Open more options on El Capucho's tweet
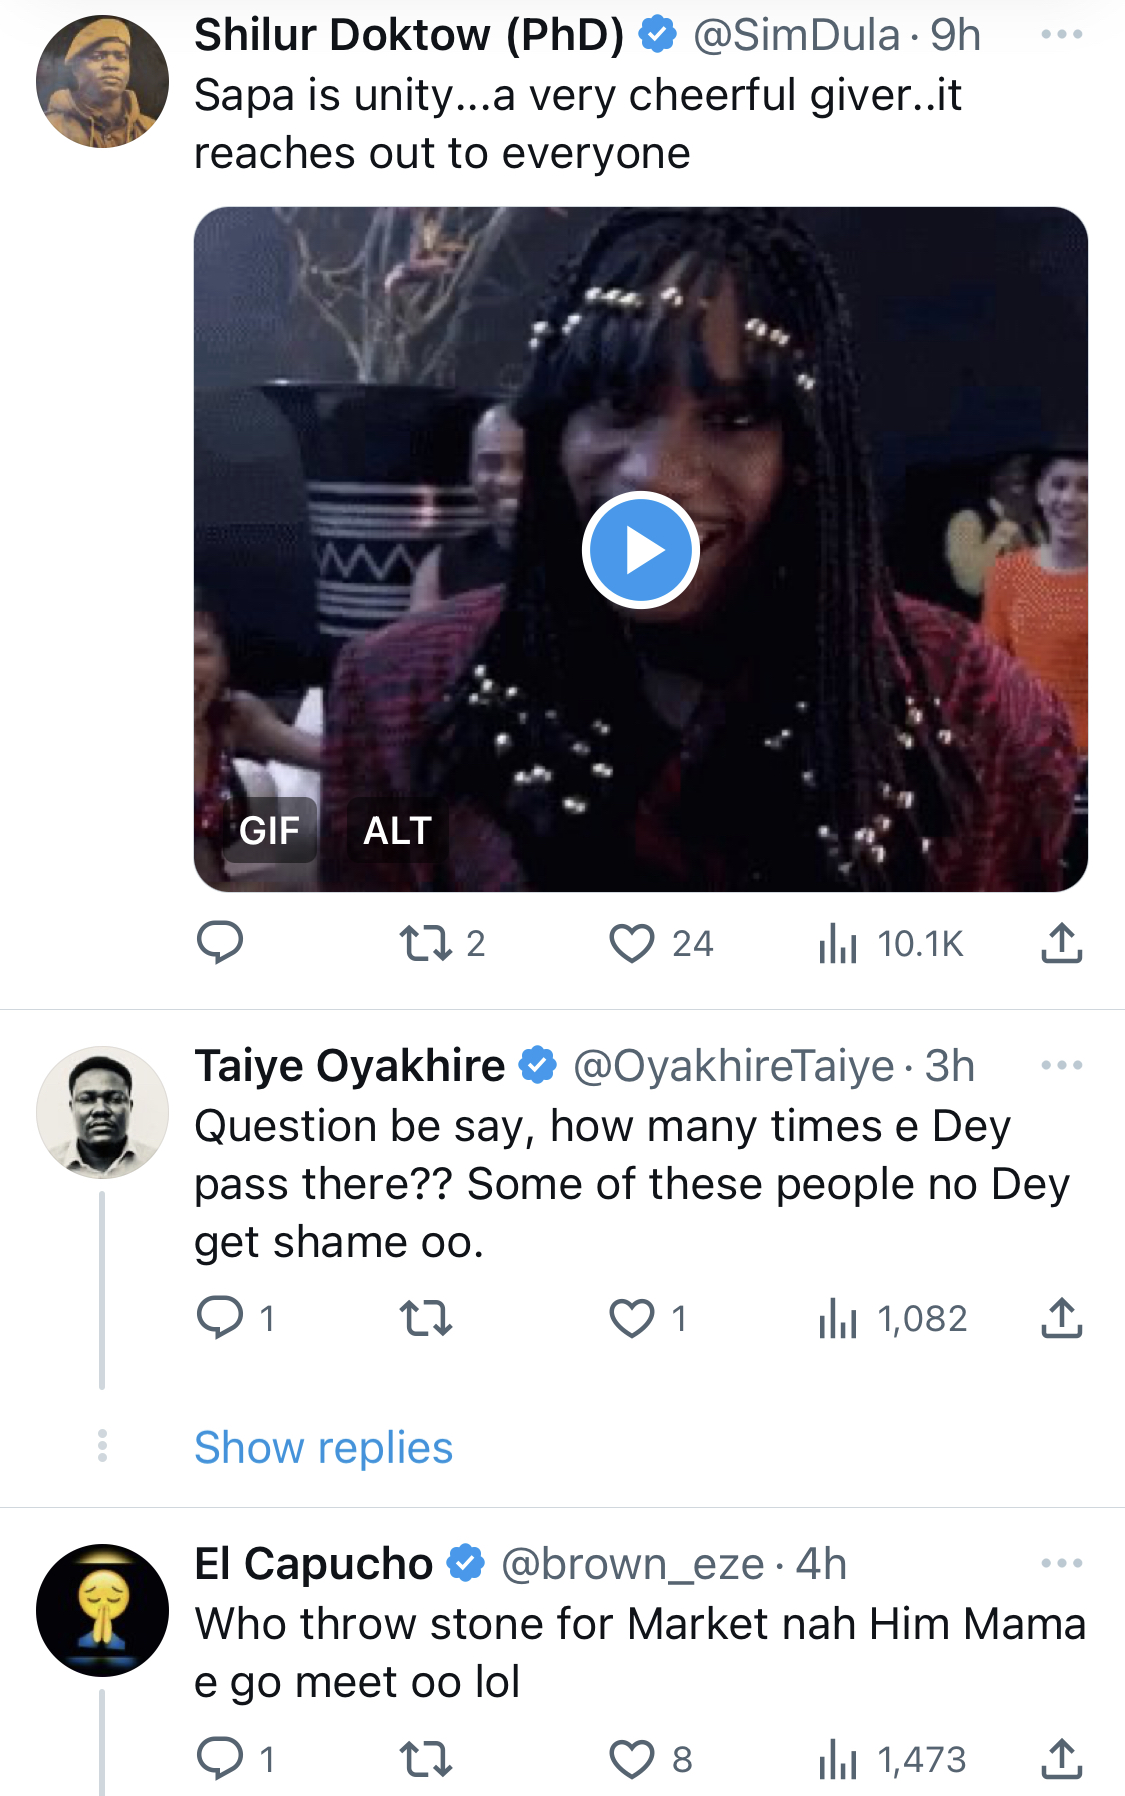The height and width of the screenshot is (1796, 1125). click(x=1061, y=1563)
